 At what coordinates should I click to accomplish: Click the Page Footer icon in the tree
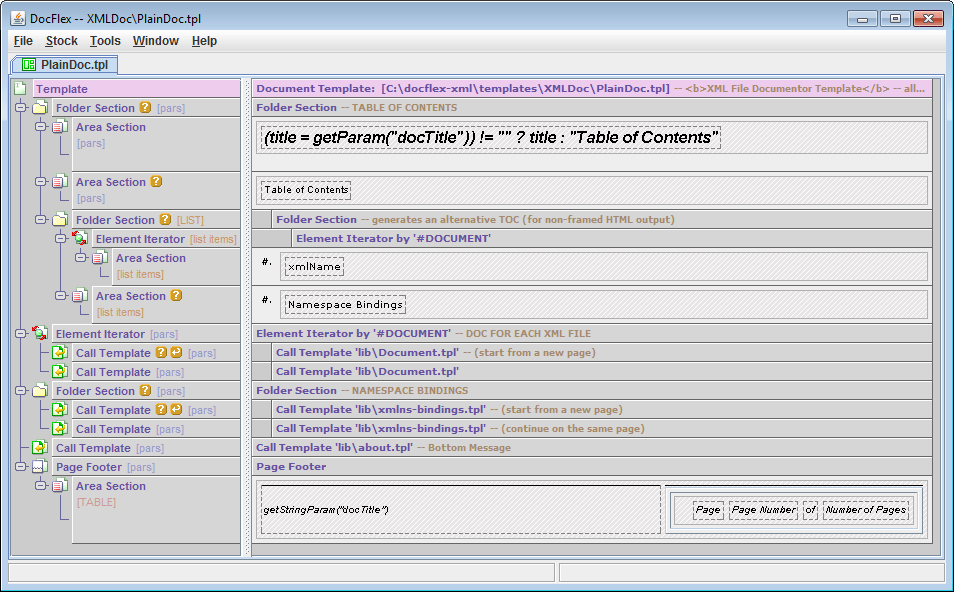point(40,467)
